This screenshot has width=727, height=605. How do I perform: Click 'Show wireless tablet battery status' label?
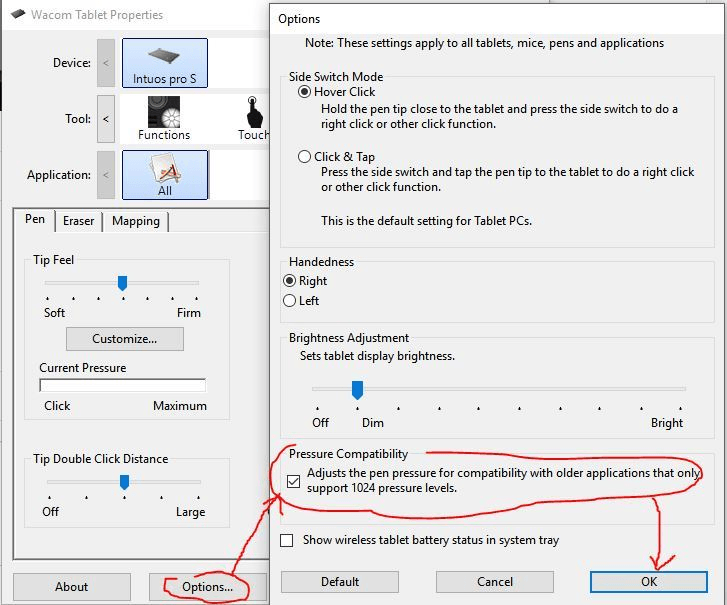(x=431, y=540)
